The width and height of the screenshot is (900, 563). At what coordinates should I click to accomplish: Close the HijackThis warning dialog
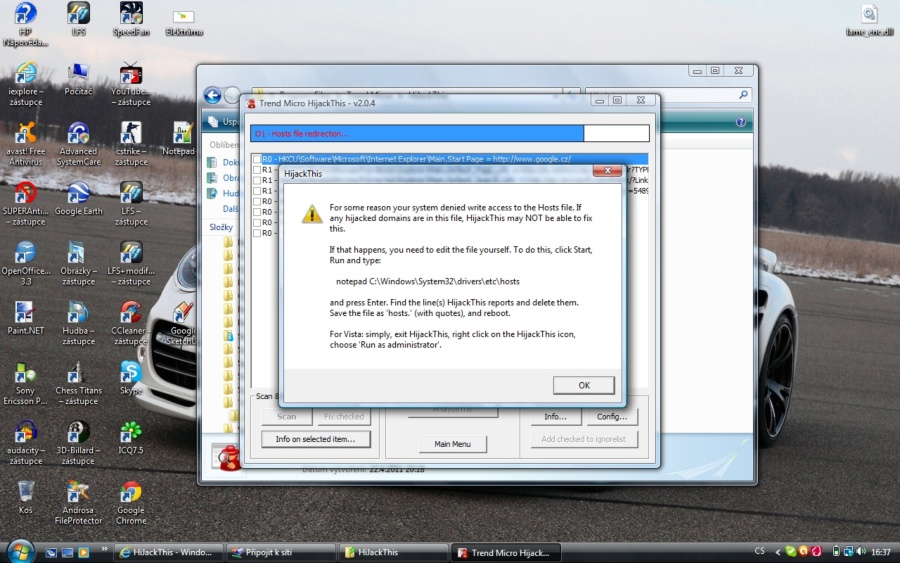coord(607,170)
